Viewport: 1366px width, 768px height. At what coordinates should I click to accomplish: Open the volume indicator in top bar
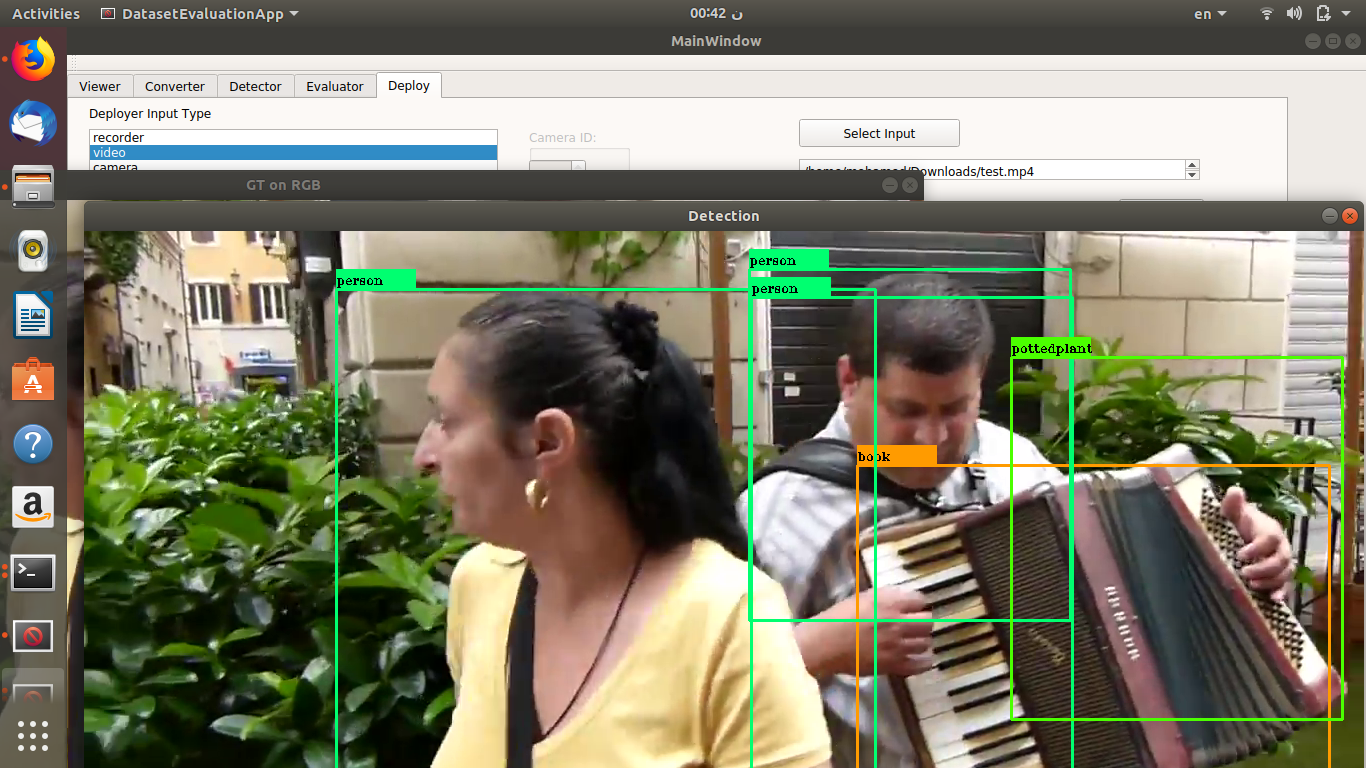[x=1295, y=14]
